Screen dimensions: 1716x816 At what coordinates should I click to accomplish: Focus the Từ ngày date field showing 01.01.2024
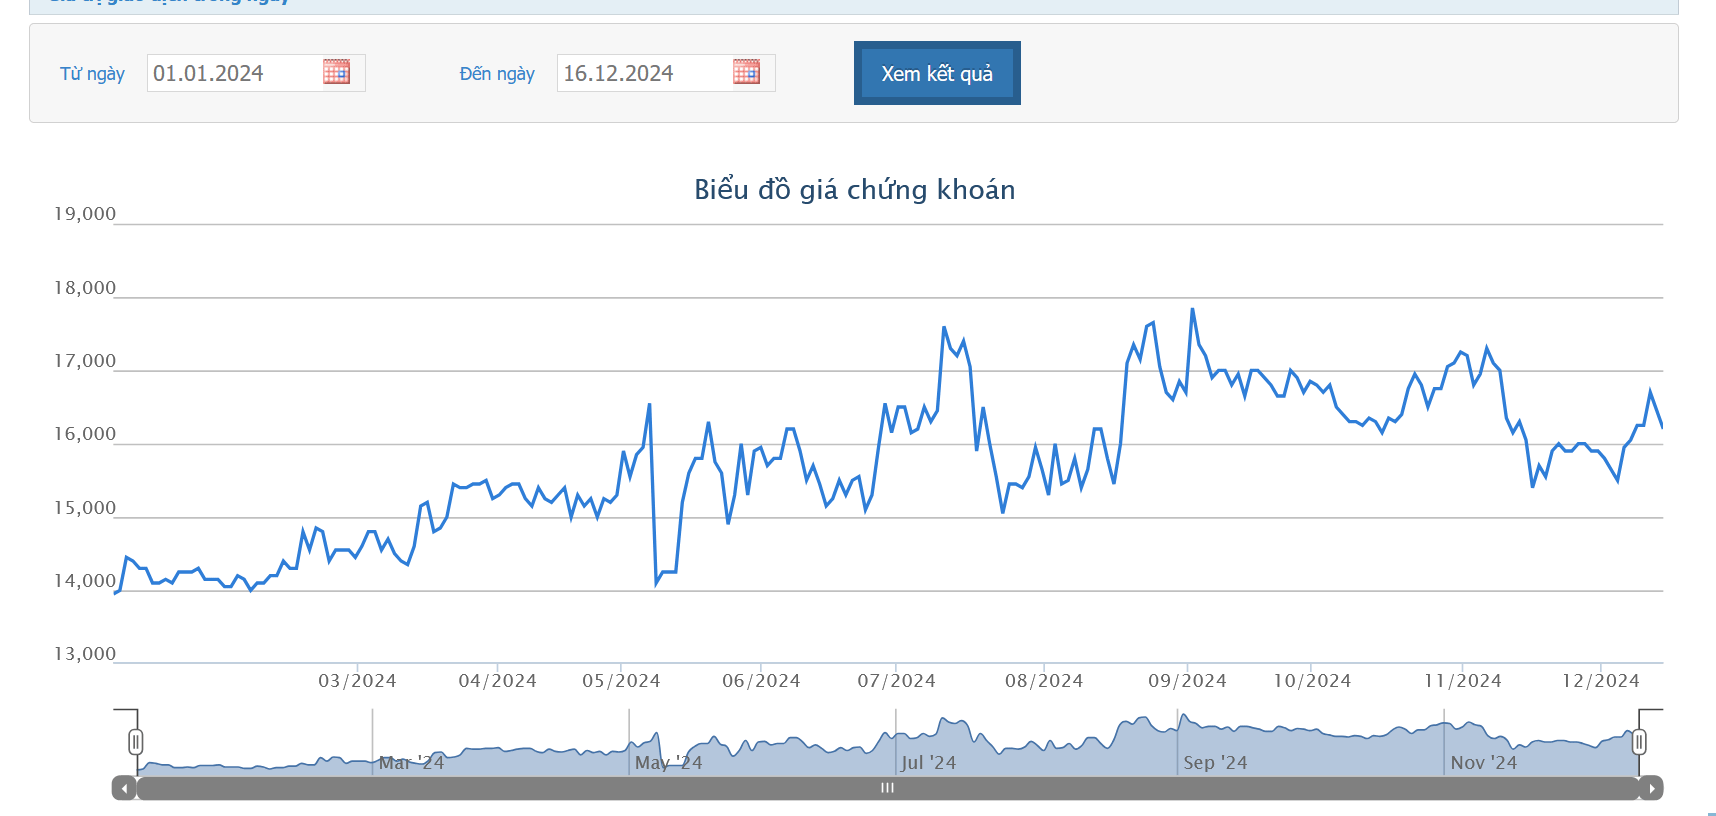pos(232,73)
